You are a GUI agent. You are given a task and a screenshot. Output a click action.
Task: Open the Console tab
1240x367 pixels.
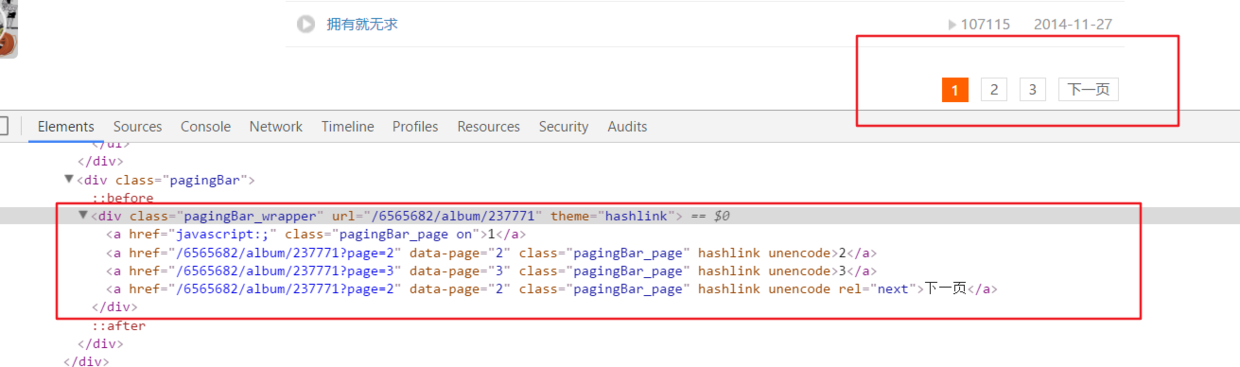coord(205,127)
